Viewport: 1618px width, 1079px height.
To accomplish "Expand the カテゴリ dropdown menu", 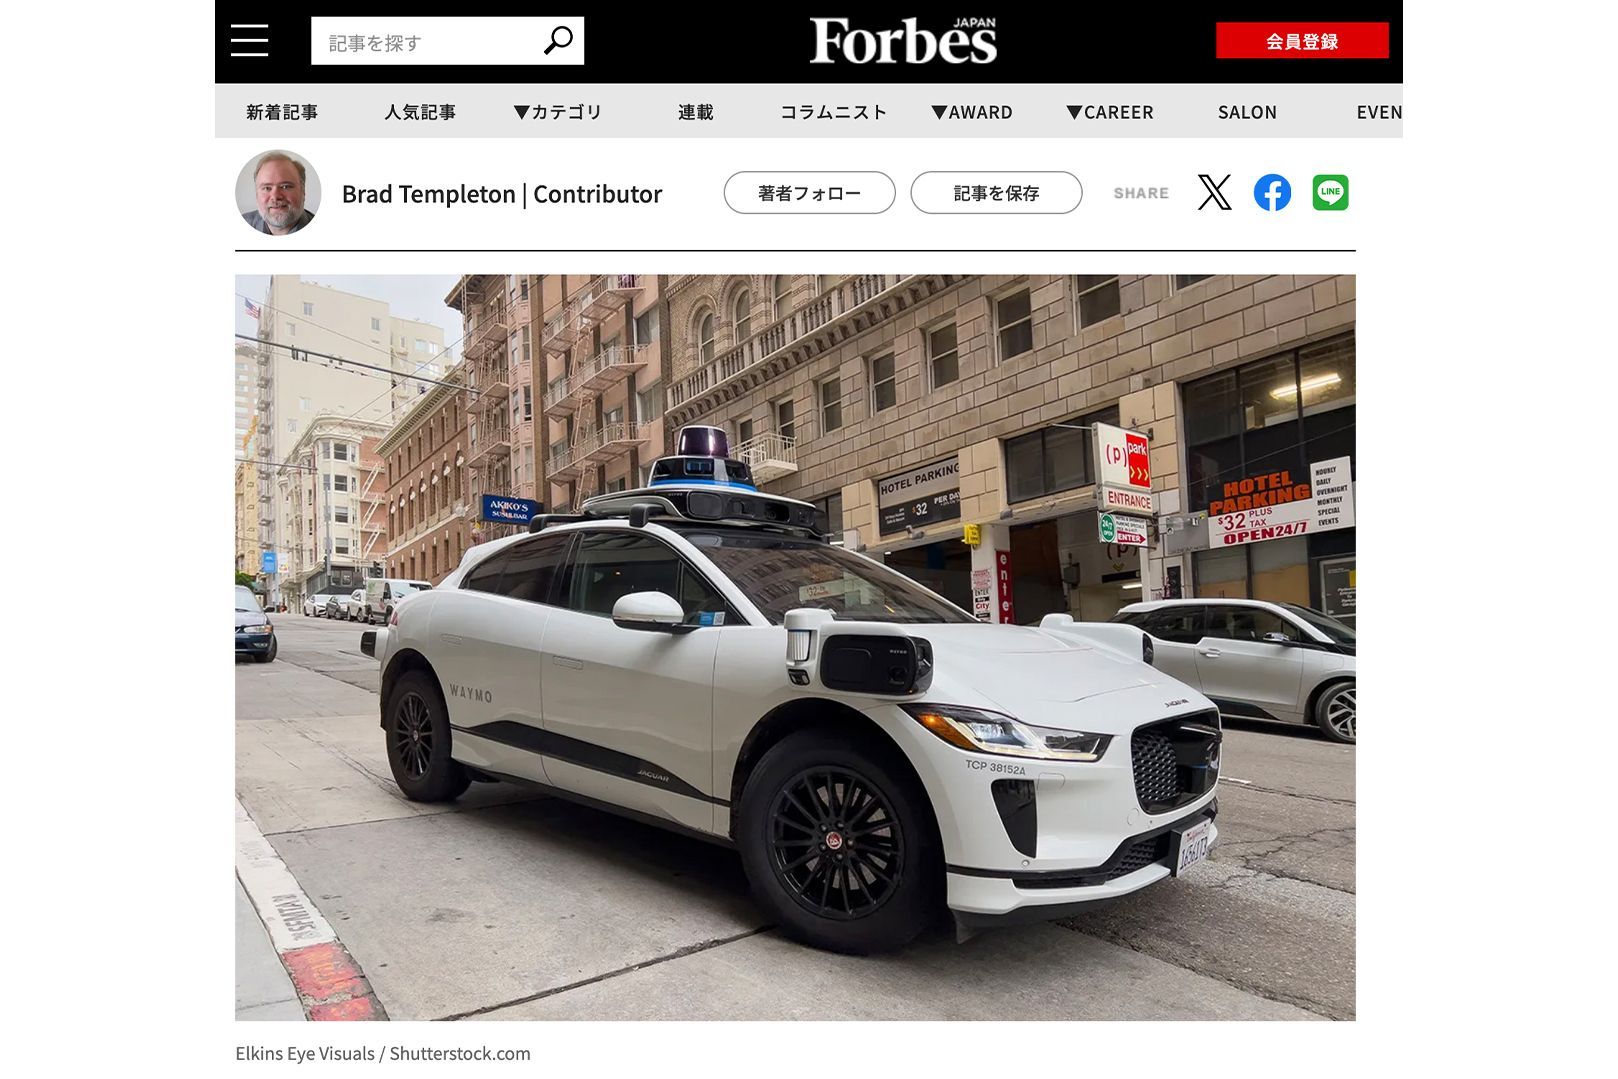I will (558, 112).
